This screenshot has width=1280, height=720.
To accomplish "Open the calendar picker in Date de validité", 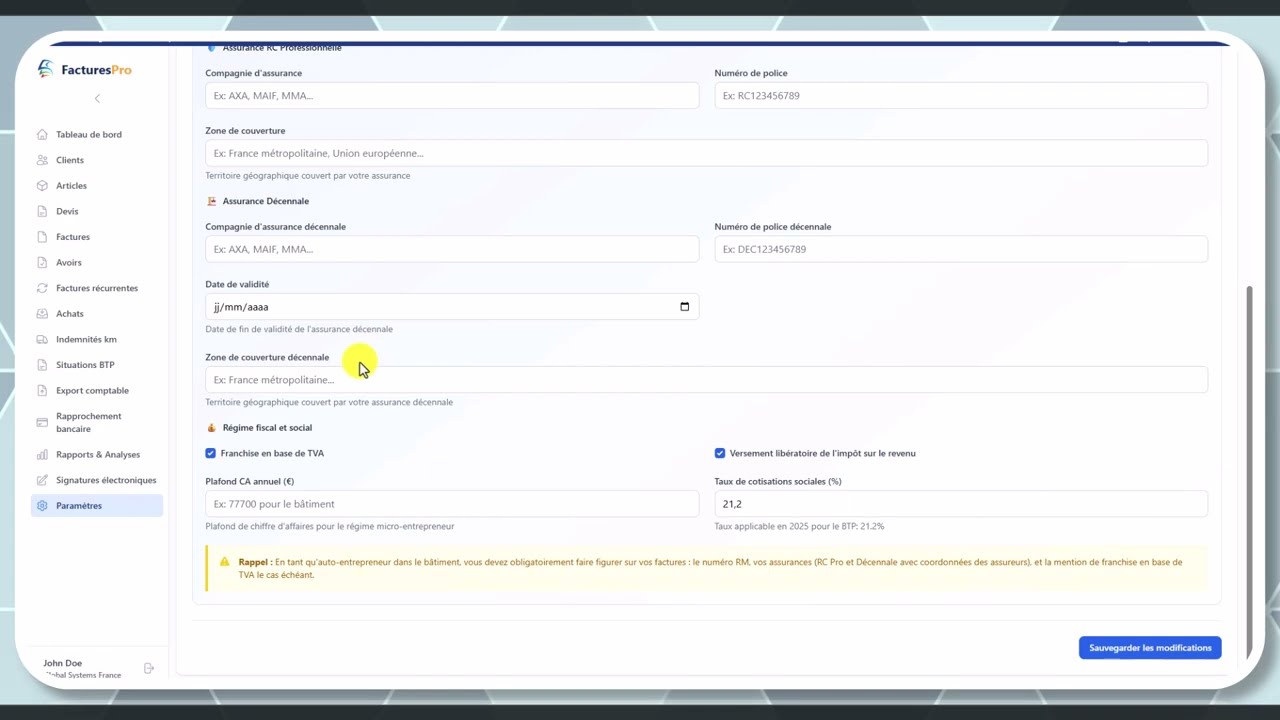I will 685,307.
